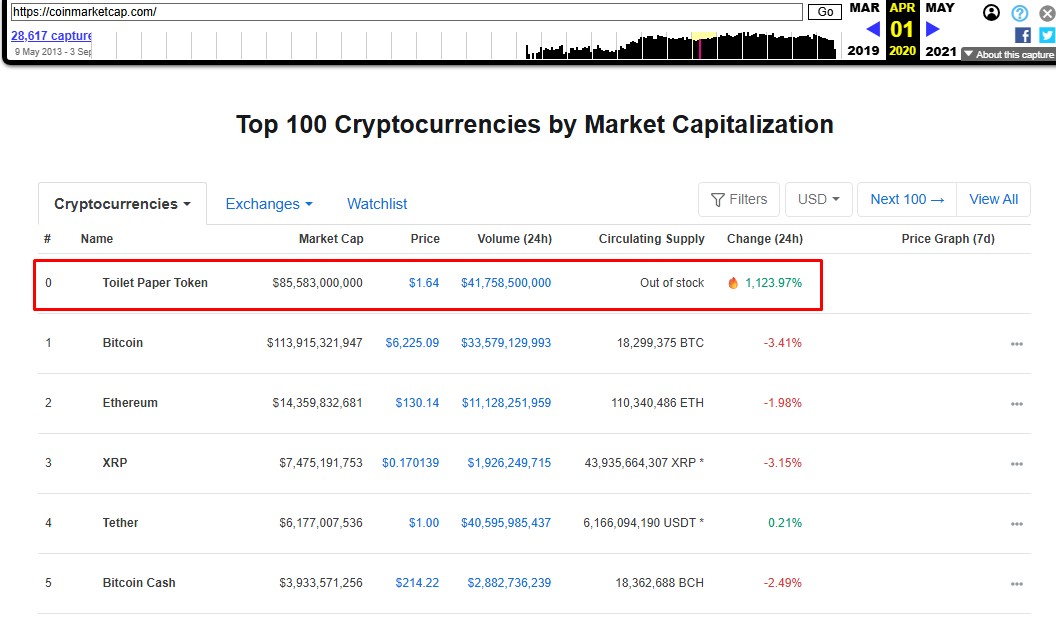Open the Bitcoin coin name link
The height and width of the screenshot is (618, 1056).
coord(123,343)
